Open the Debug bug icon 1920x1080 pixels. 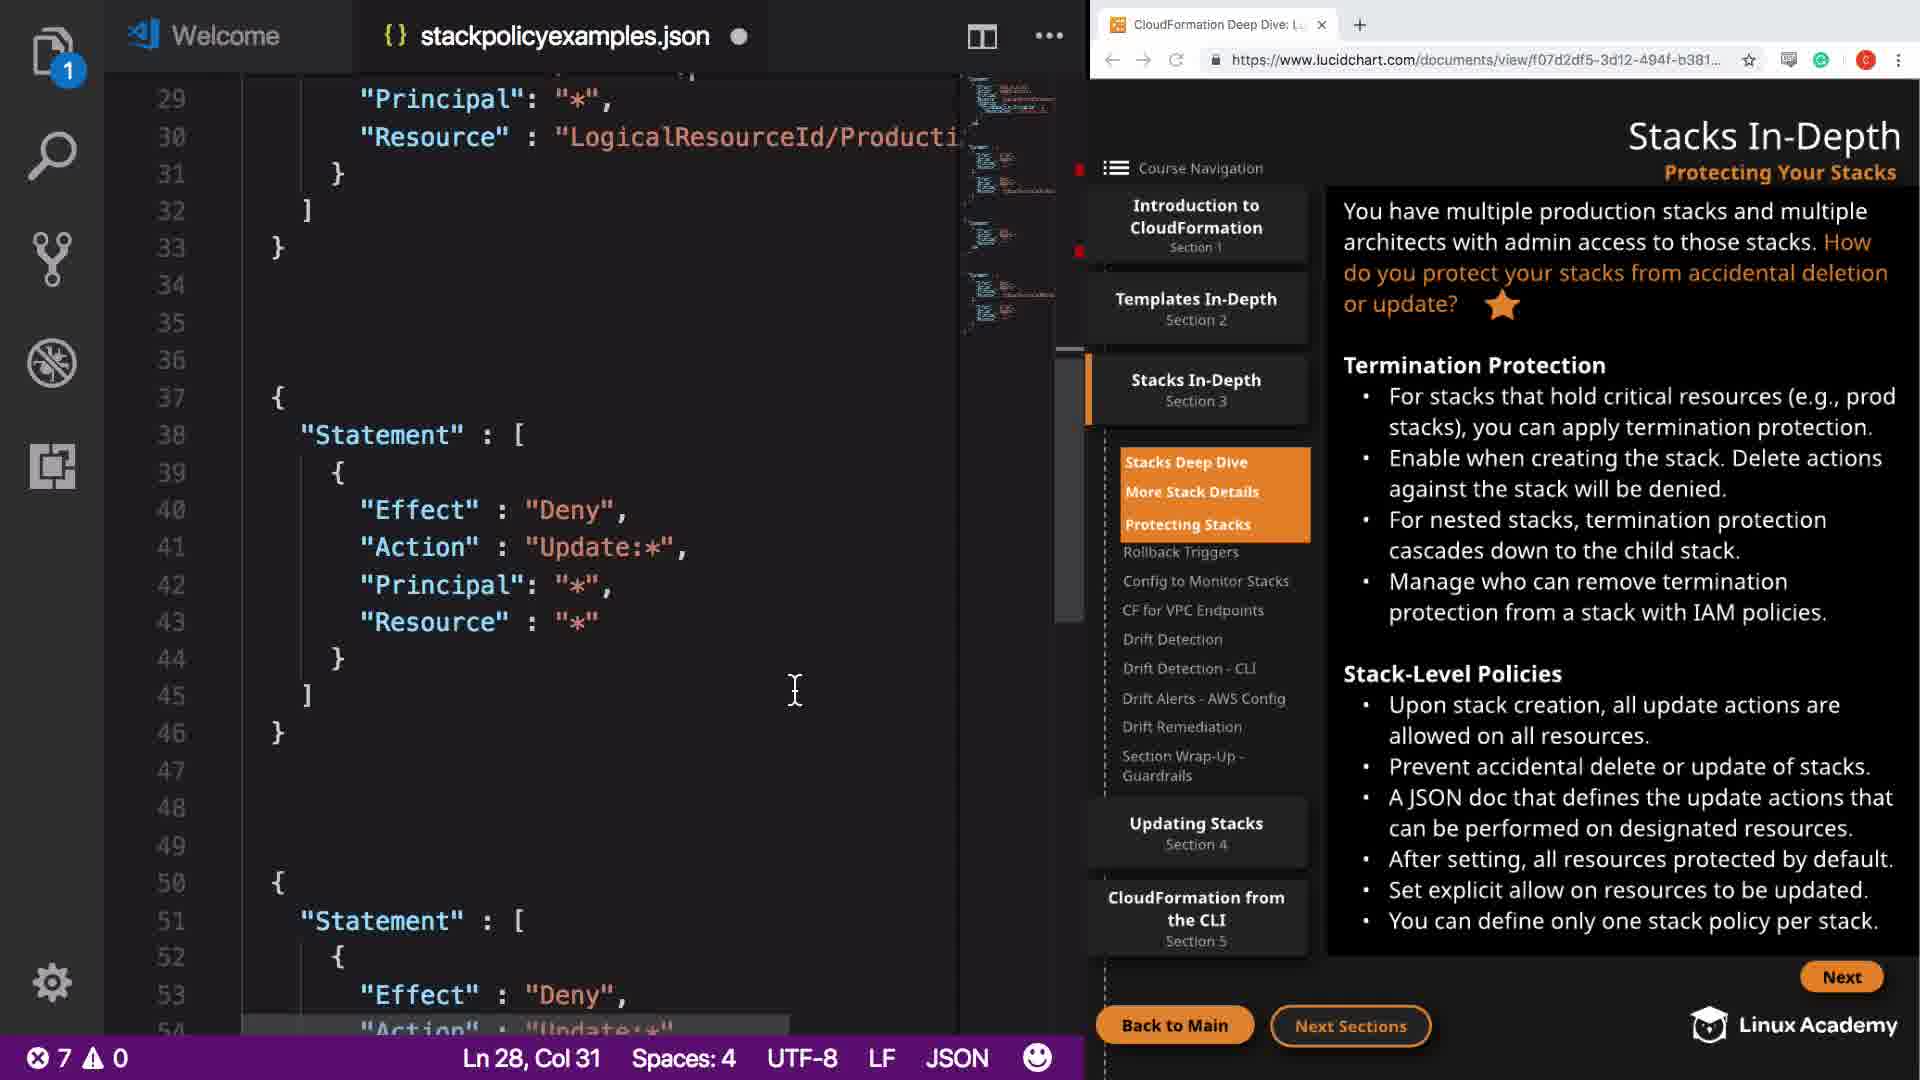tap(51, 362)
